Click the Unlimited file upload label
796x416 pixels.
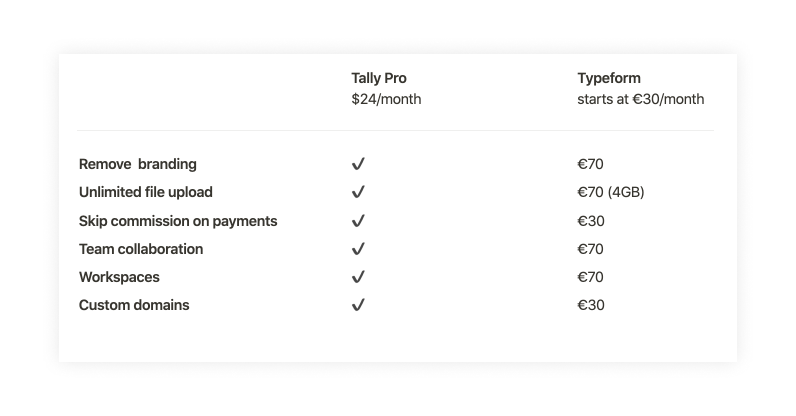pos(146,192)
